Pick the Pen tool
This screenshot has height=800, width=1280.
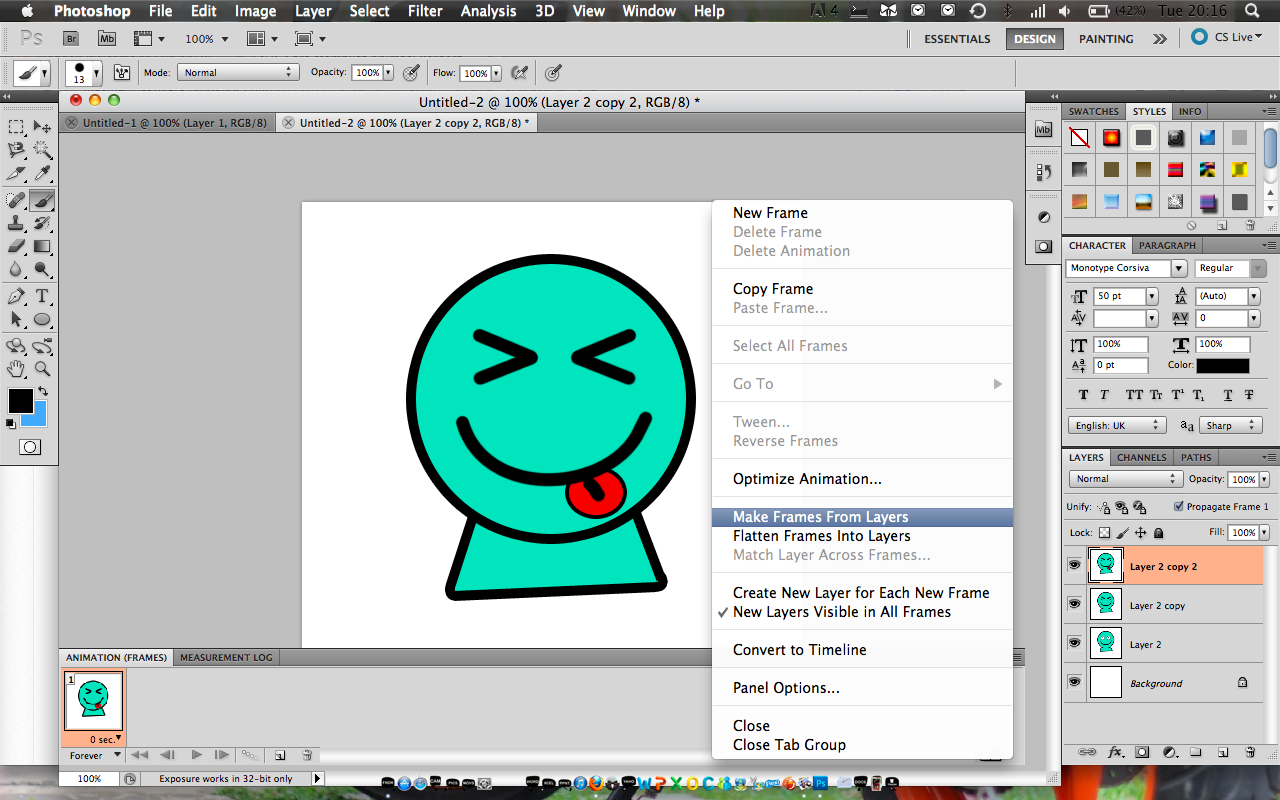pos(16,296)
